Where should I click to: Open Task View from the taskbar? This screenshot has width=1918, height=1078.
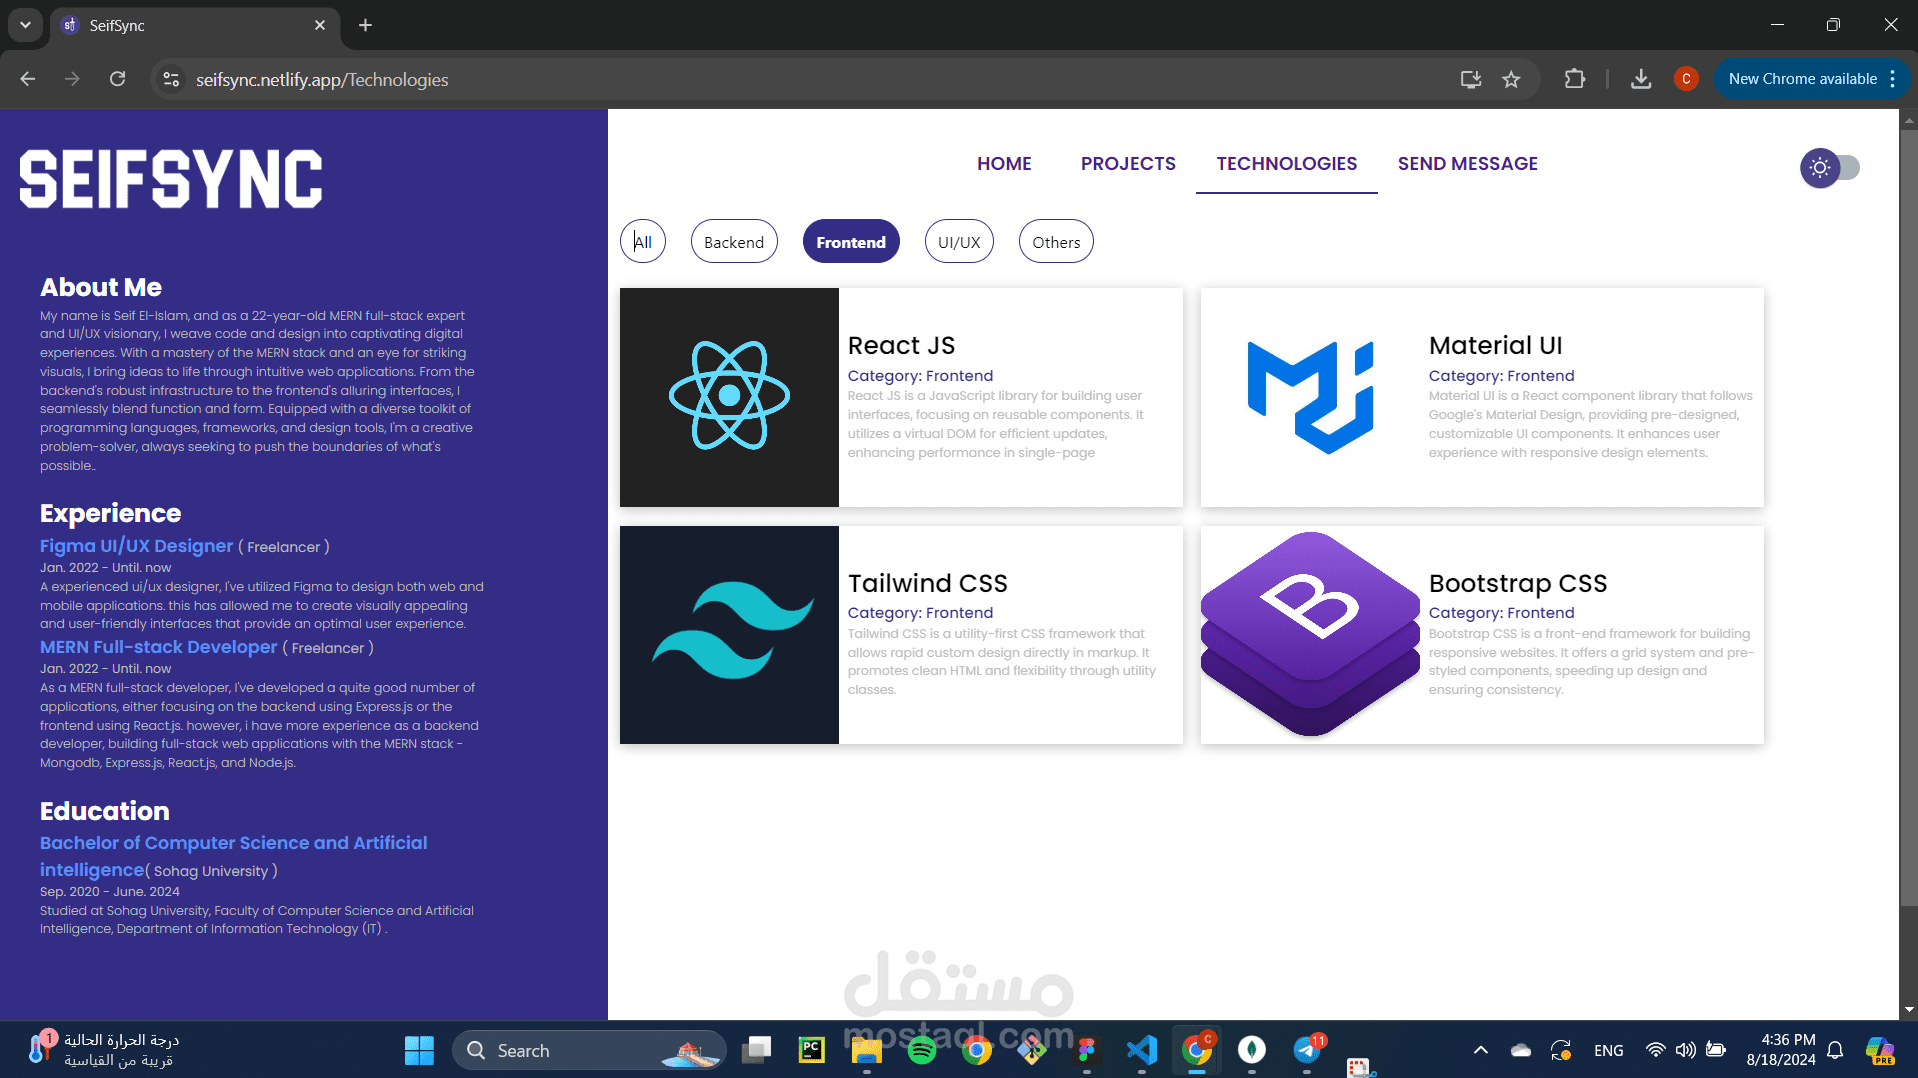click(x=757, y=1050)
